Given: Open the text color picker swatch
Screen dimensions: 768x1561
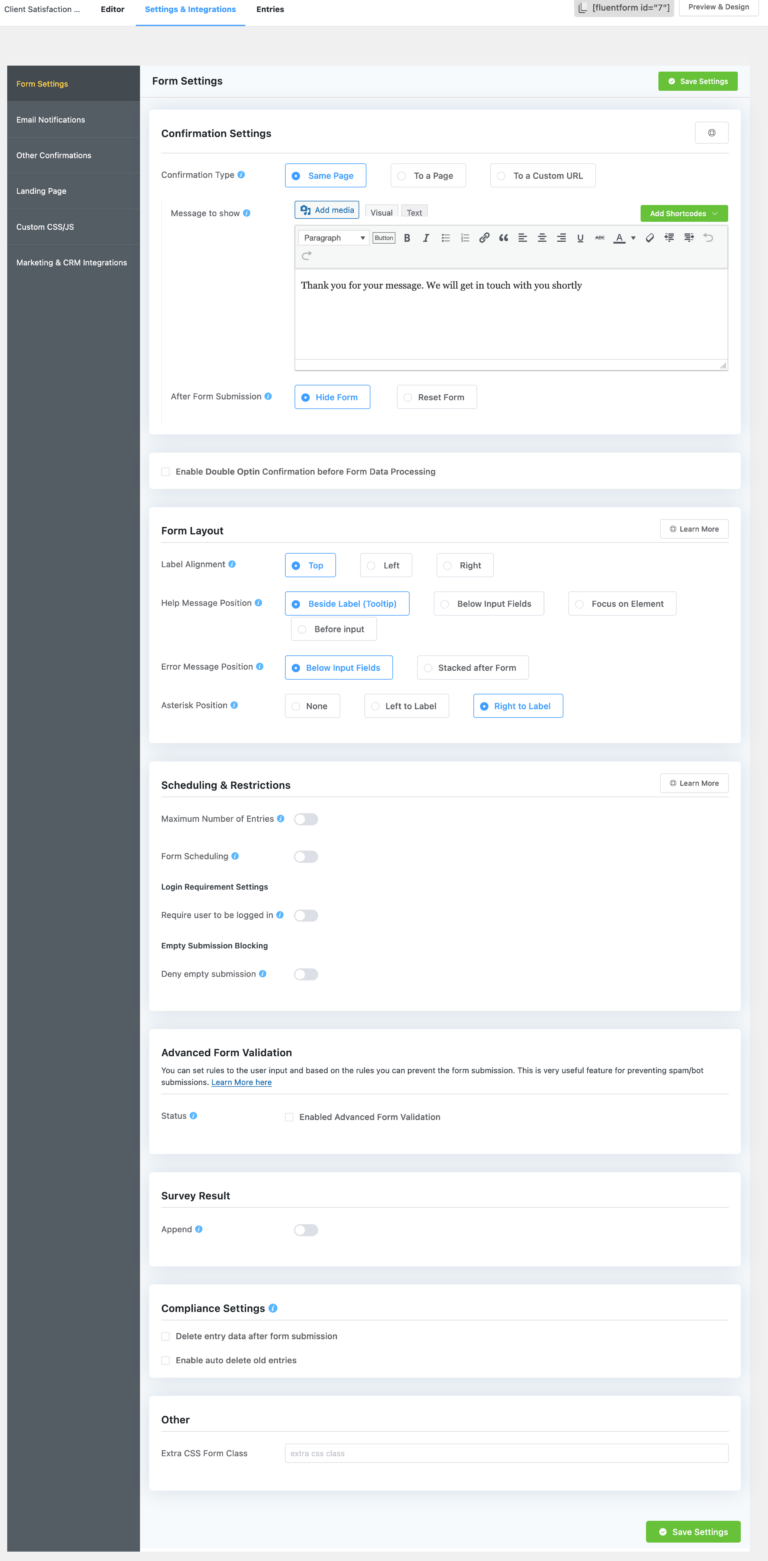Looking at the screenshot, I should click(x=618, y=237).
